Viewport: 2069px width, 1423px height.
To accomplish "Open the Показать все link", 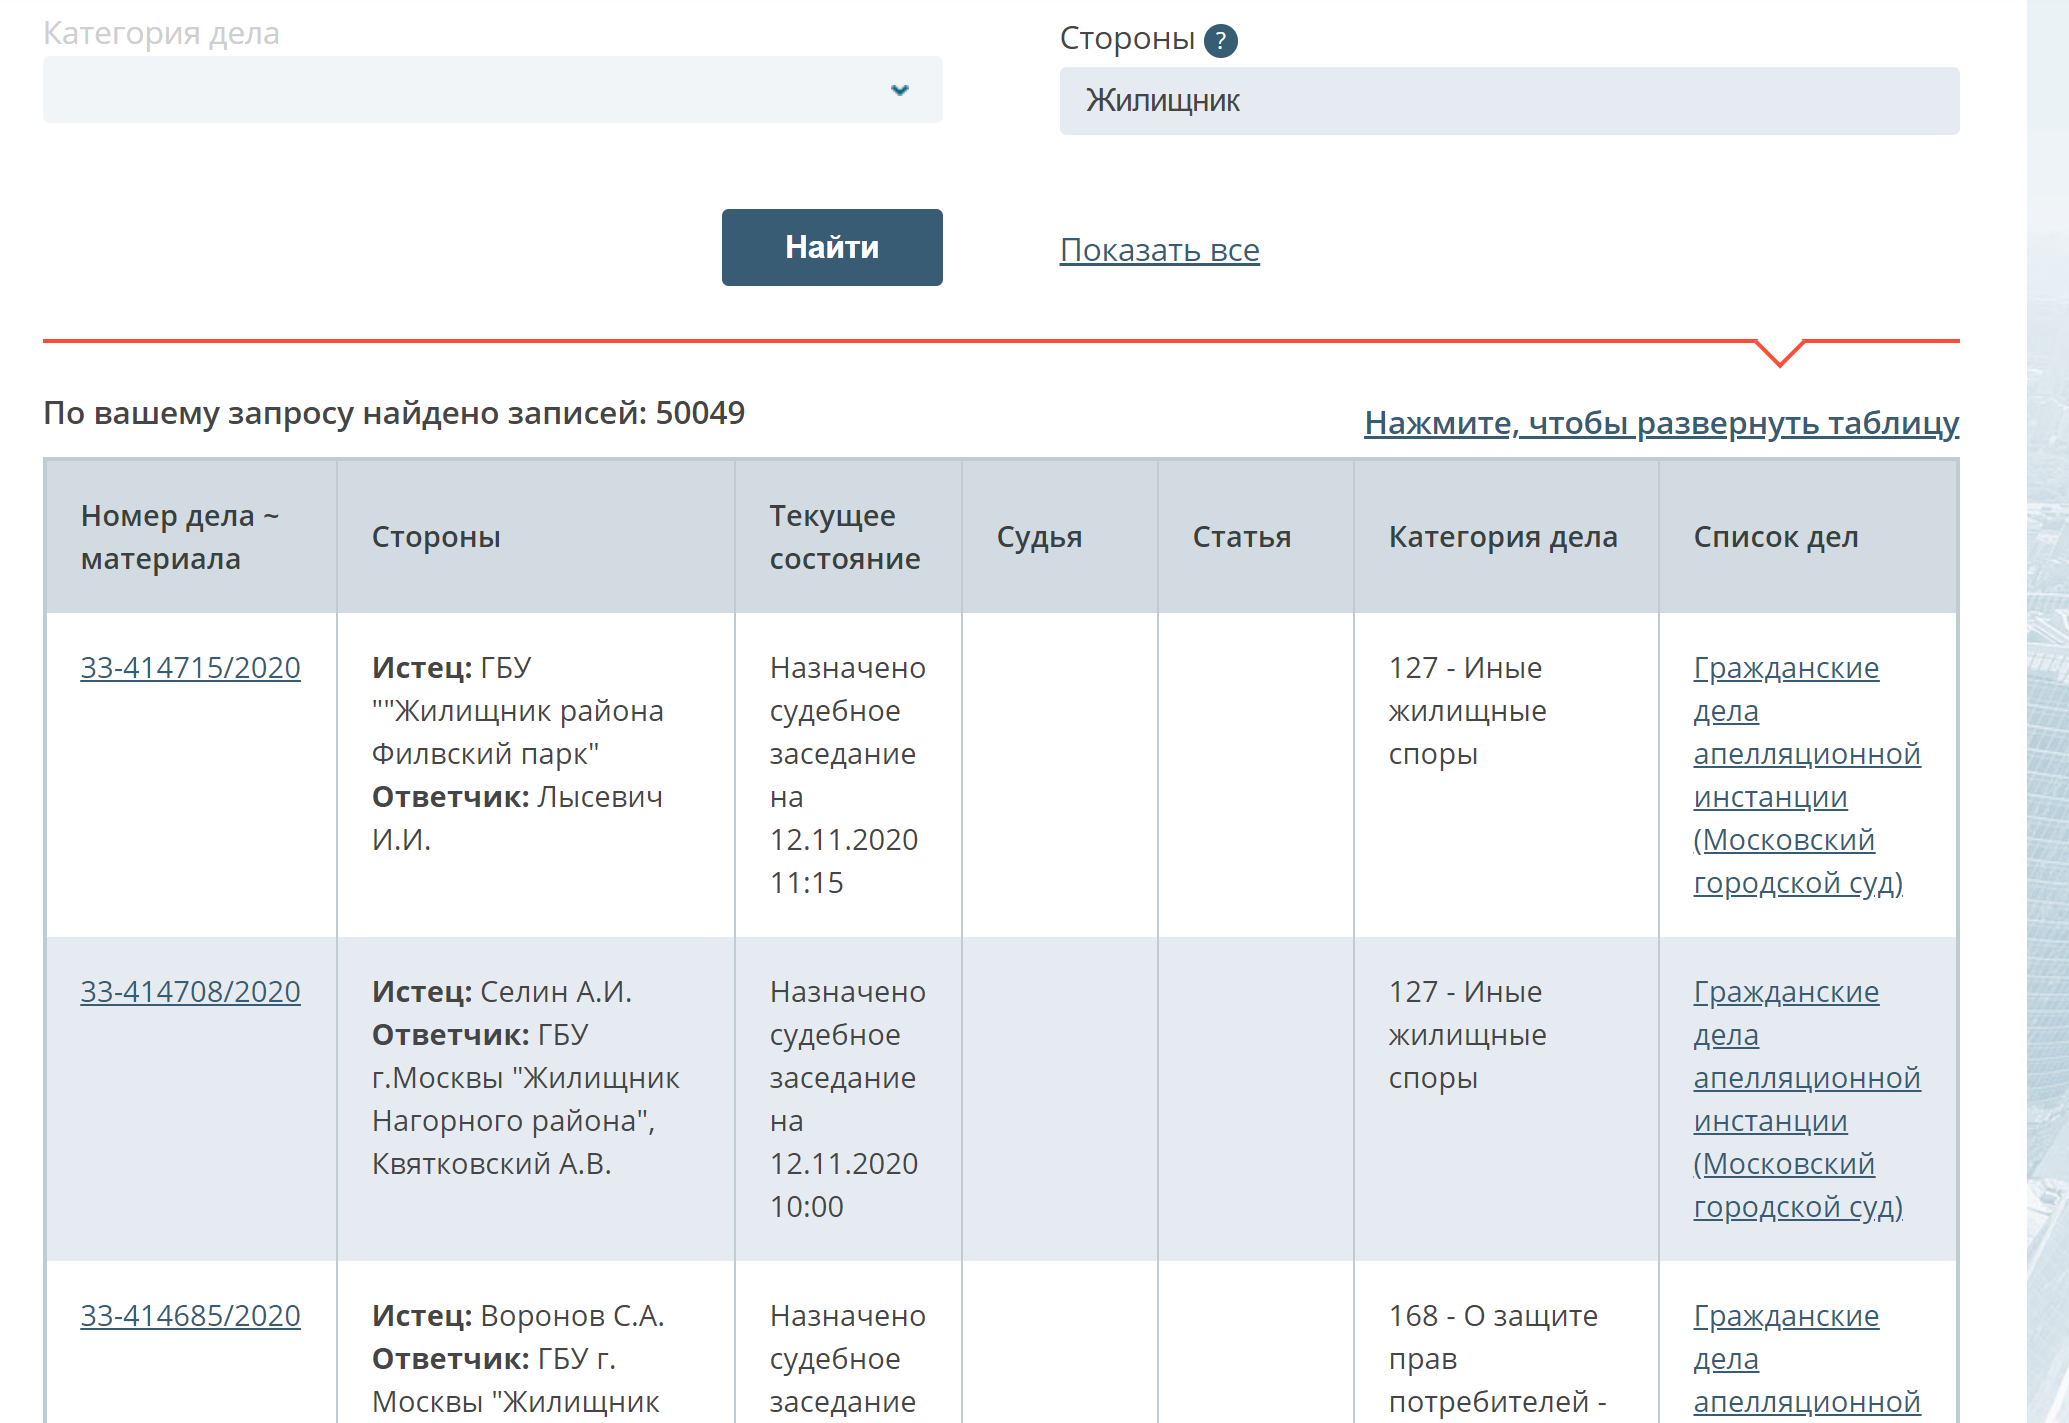I will click(1159, 250).
